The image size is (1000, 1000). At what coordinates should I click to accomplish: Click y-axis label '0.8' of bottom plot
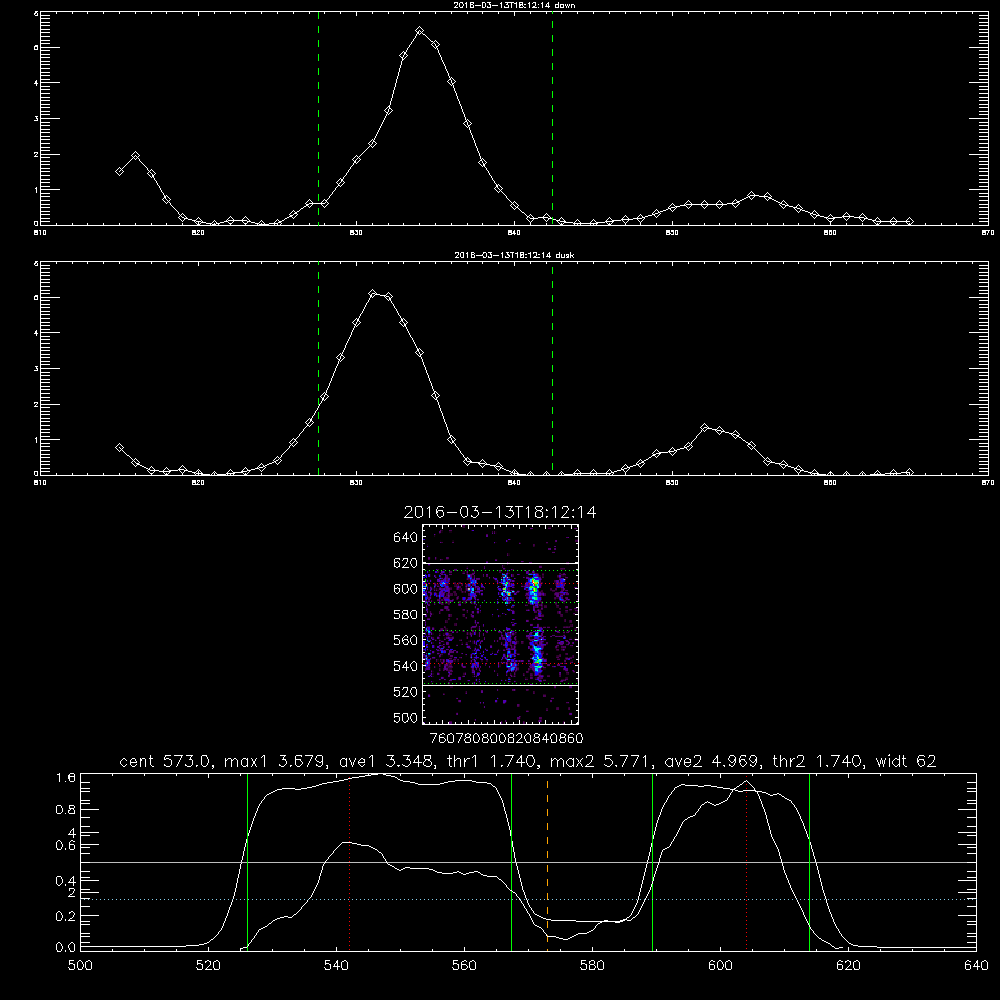pos(66,809)
